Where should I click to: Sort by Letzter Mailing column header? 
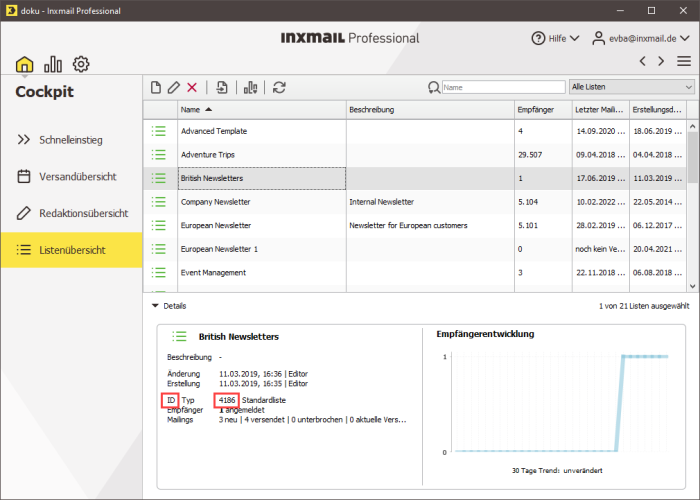600,109
